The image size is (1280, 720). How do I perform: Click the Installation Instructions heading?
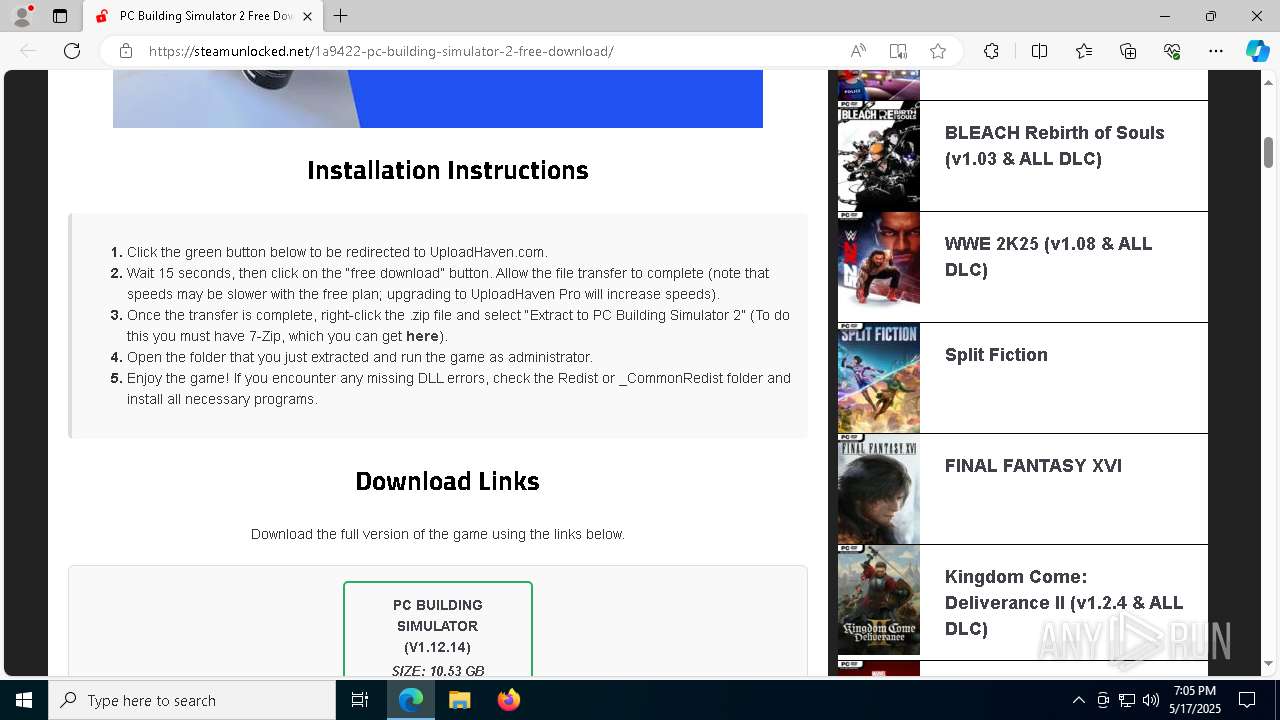(x=447, y=170)
